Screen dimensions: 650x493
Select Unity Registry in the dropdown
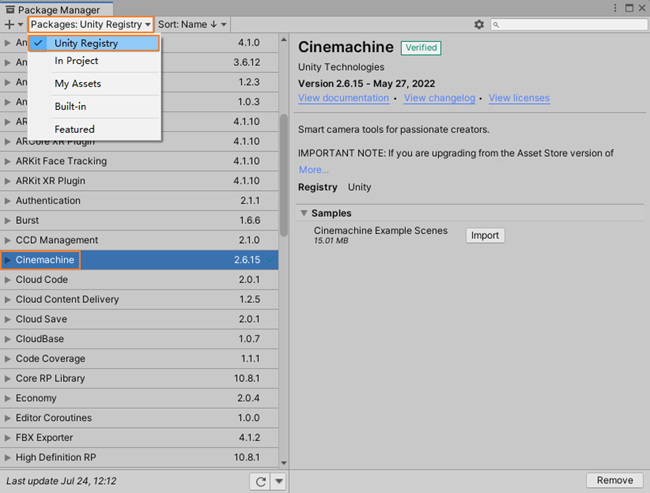click(x=86, y=43)
